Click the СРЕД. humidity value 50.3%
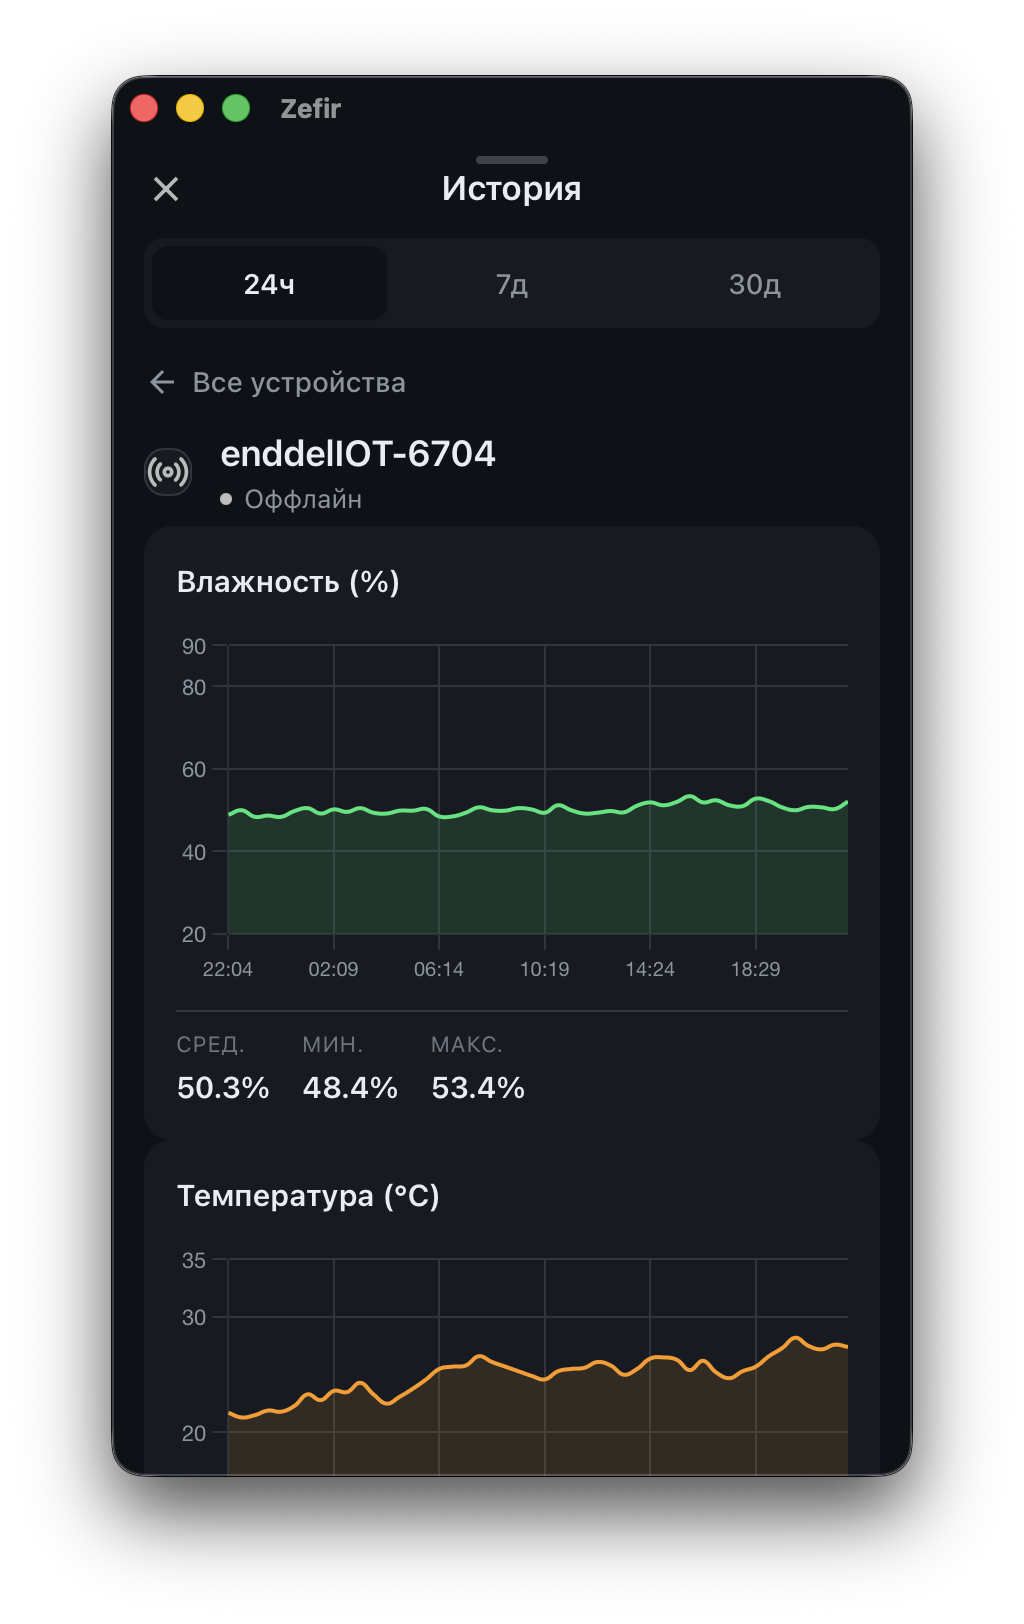The image size is (1024, 1624). 222,1087
